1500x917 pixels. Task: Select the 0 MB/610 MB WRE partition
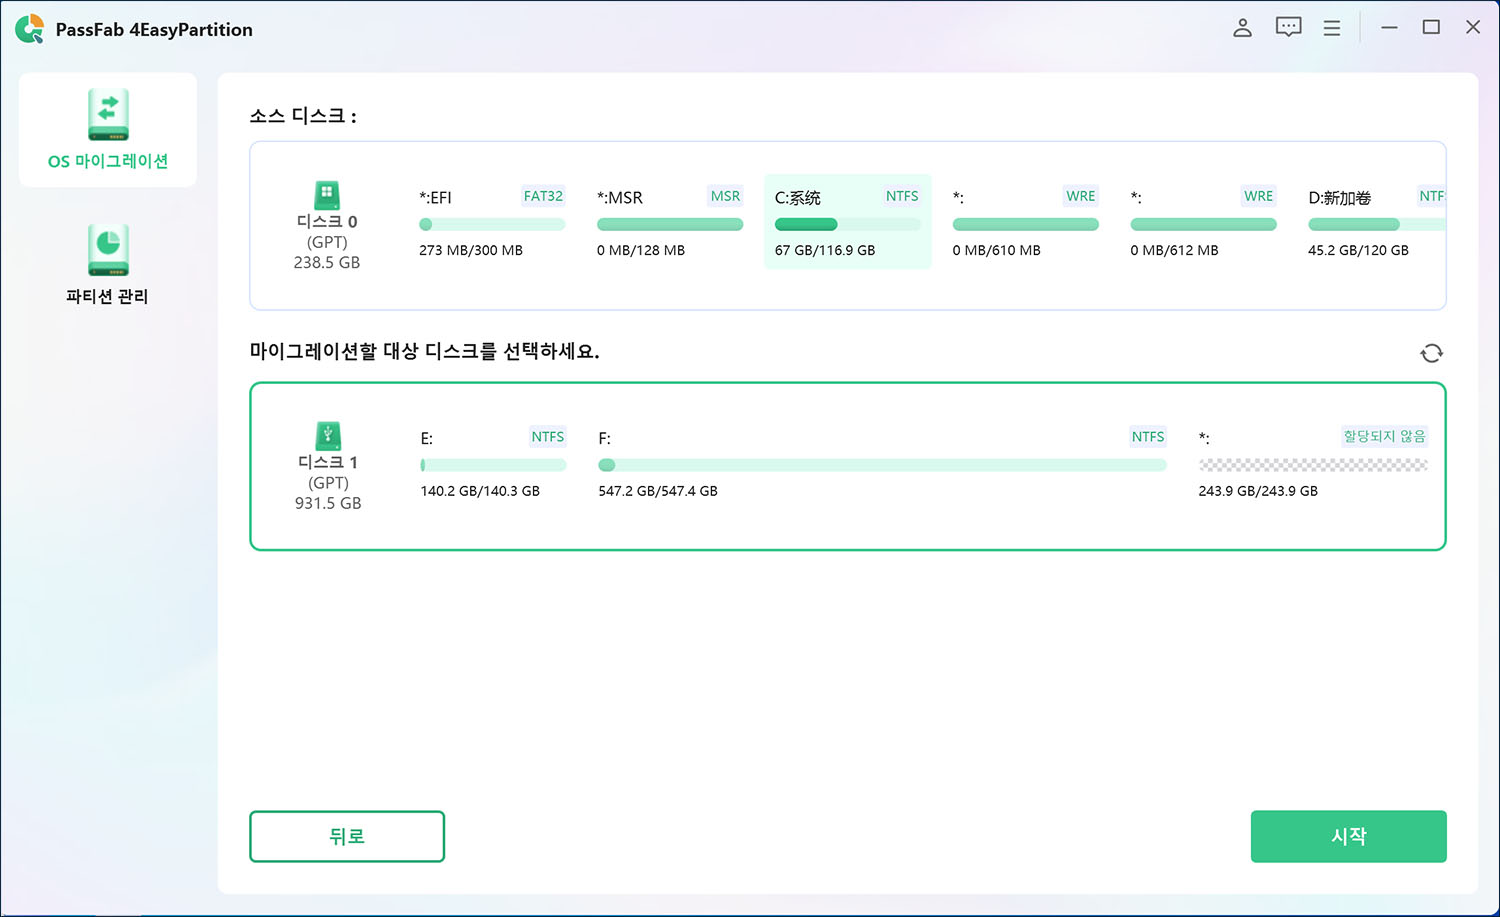1025,222
